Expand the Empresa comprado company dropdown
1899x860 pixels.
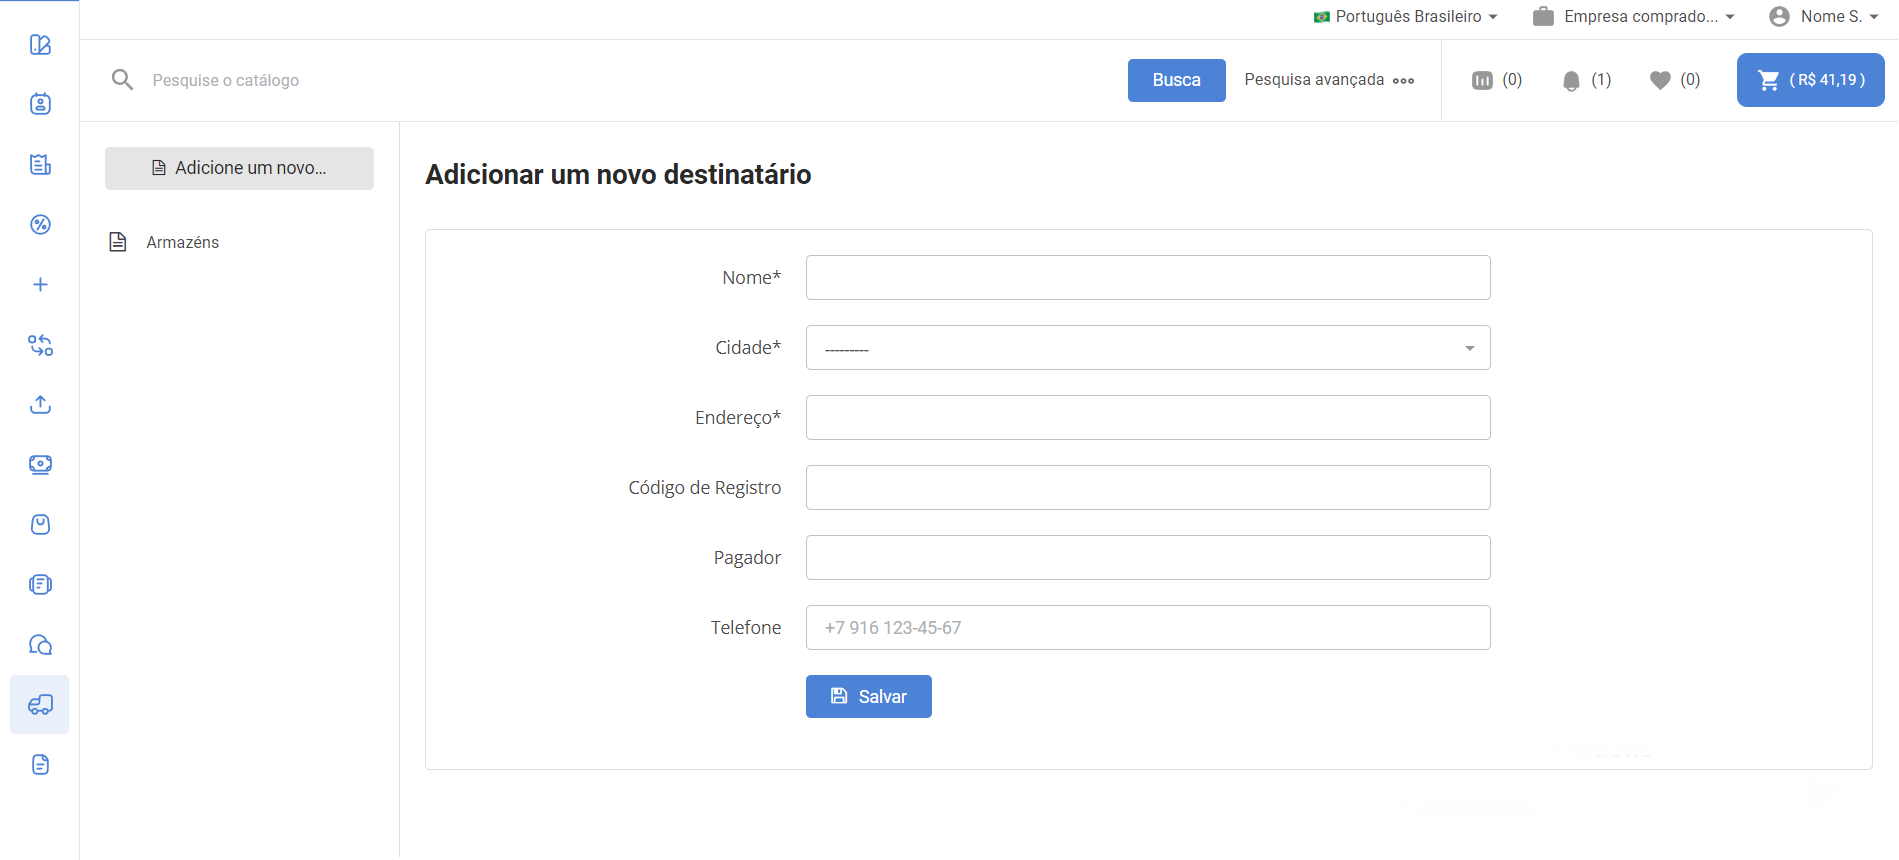(x=1633, y=17)
